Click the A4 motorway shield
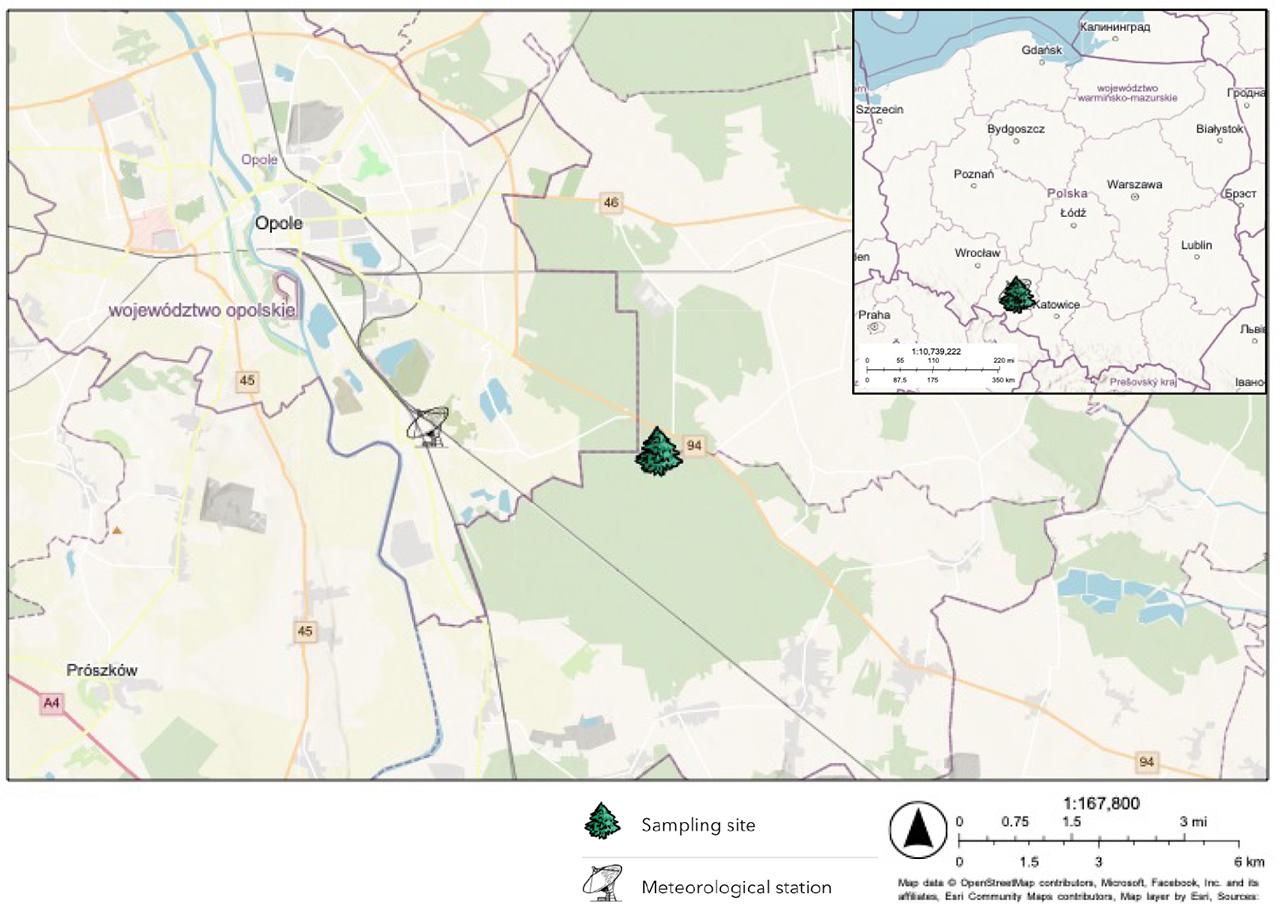 [x=50, y=704]
